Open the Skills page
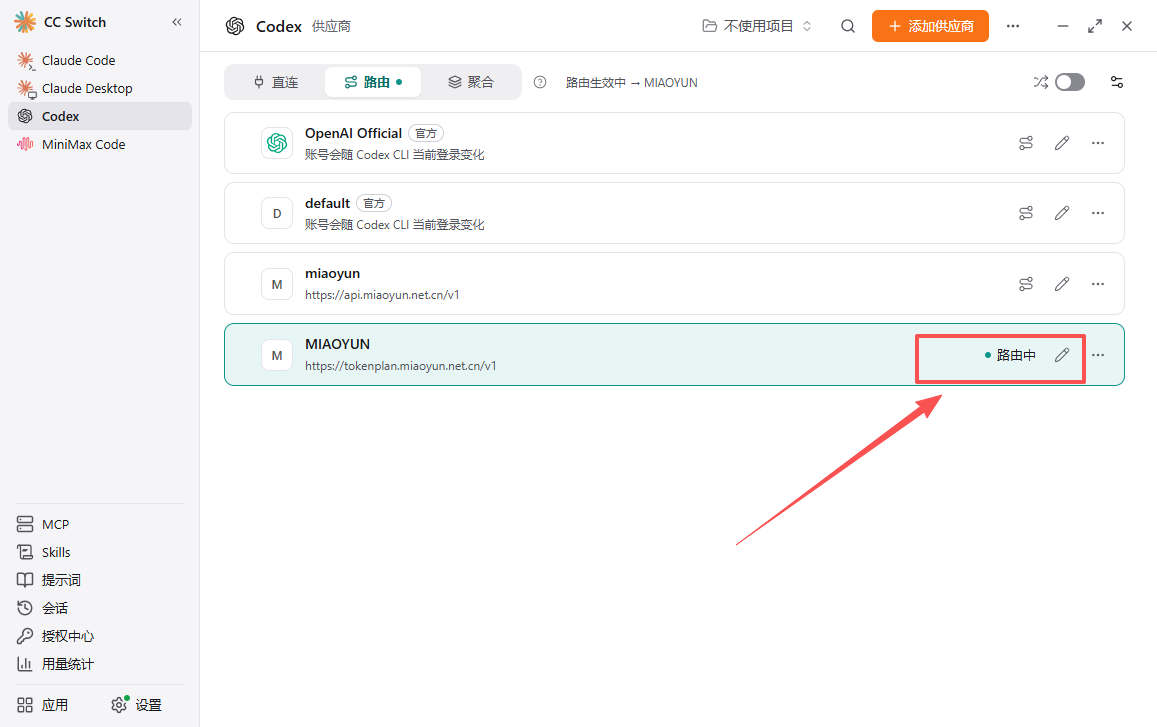The image size is (1157, 727). coord(44,552)
